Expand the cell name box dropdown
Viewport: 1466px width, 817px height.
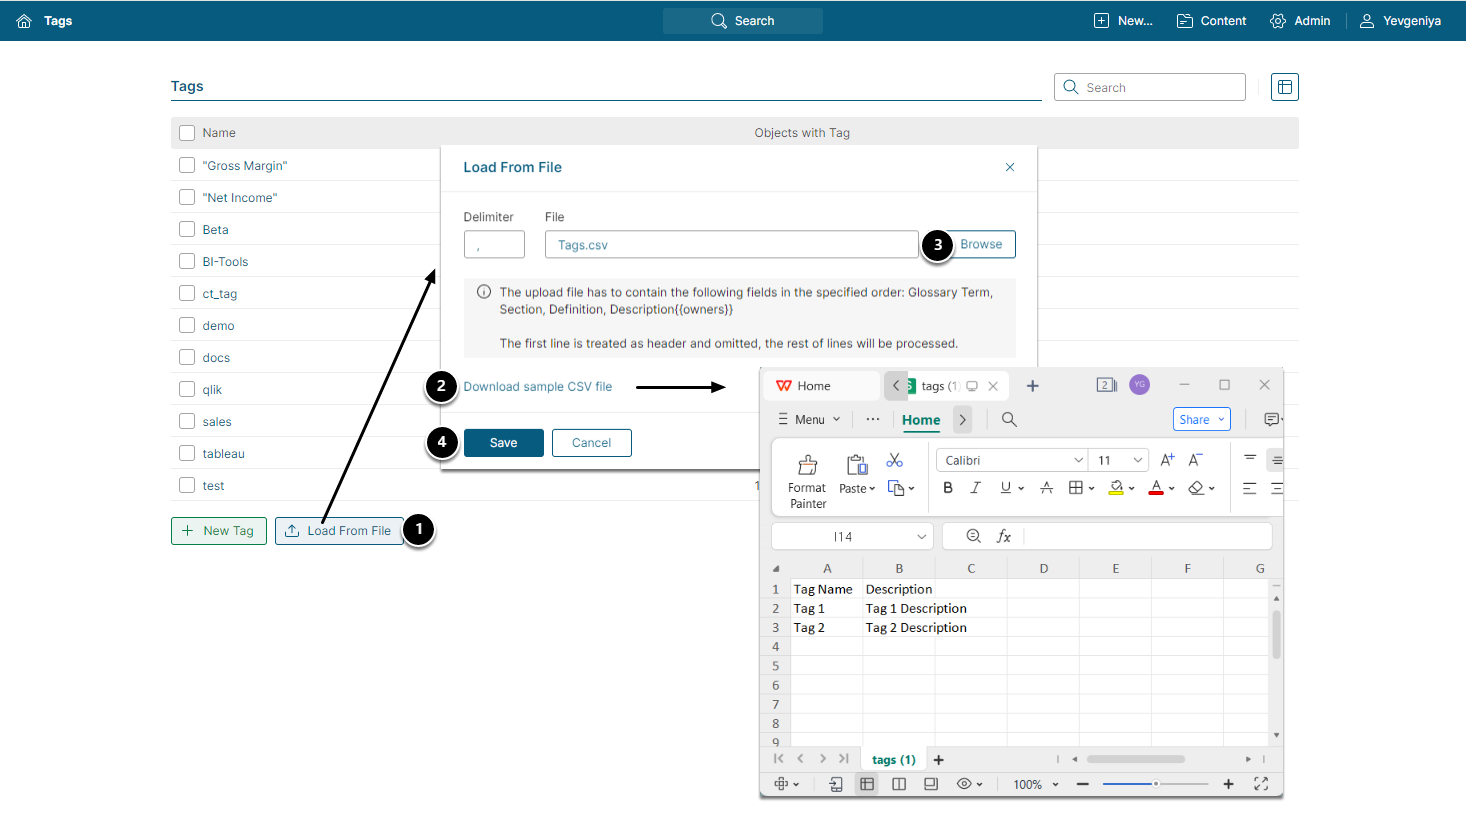[921, 537]
